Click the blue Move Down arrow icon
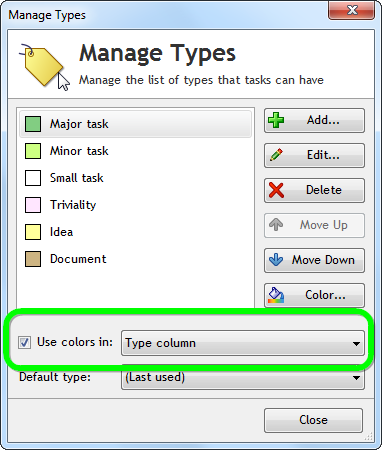This screenshot has width=382, height=450. click(x=276, y=260)
